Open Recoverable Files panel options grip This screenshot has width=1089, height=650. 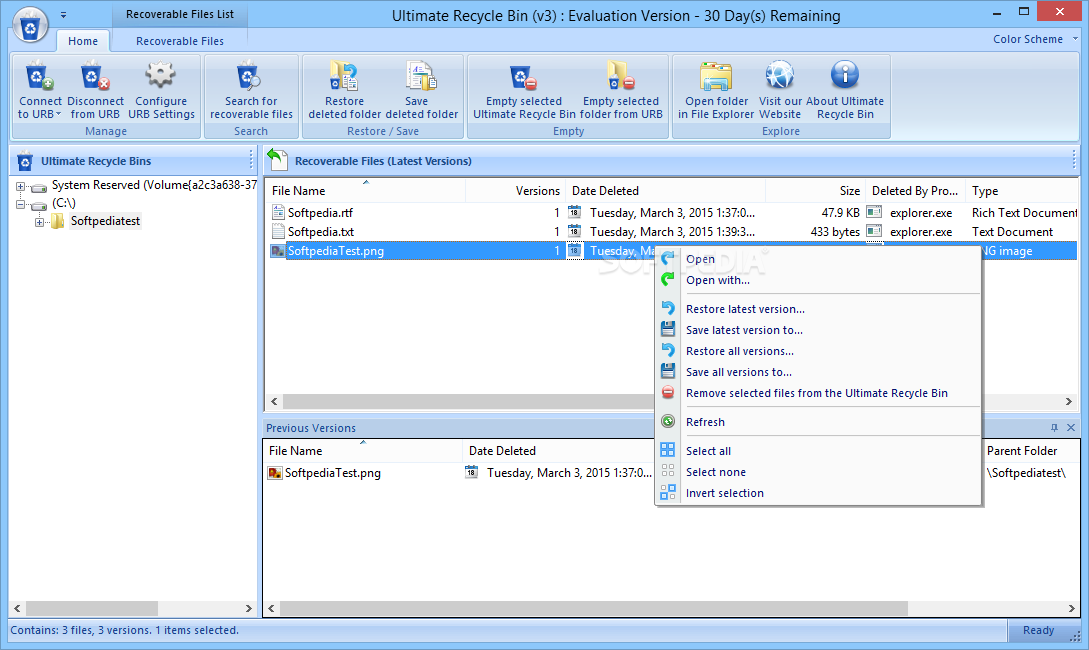1074,161
